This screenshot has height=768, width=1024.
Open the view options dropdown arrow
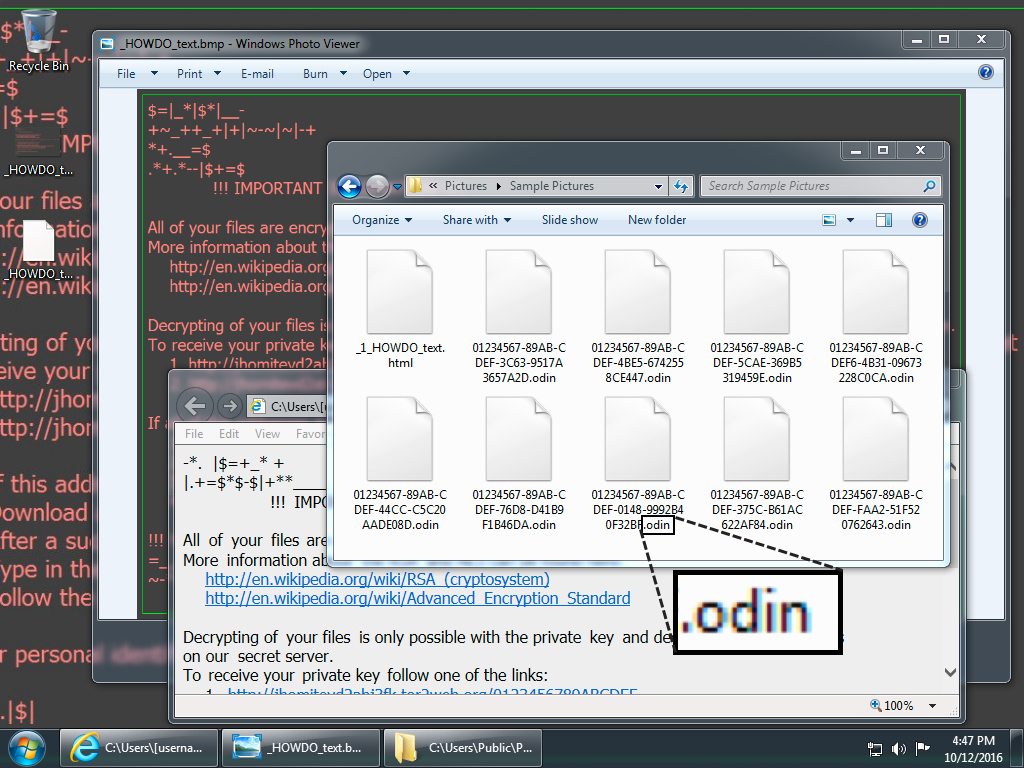click(850, 220)
